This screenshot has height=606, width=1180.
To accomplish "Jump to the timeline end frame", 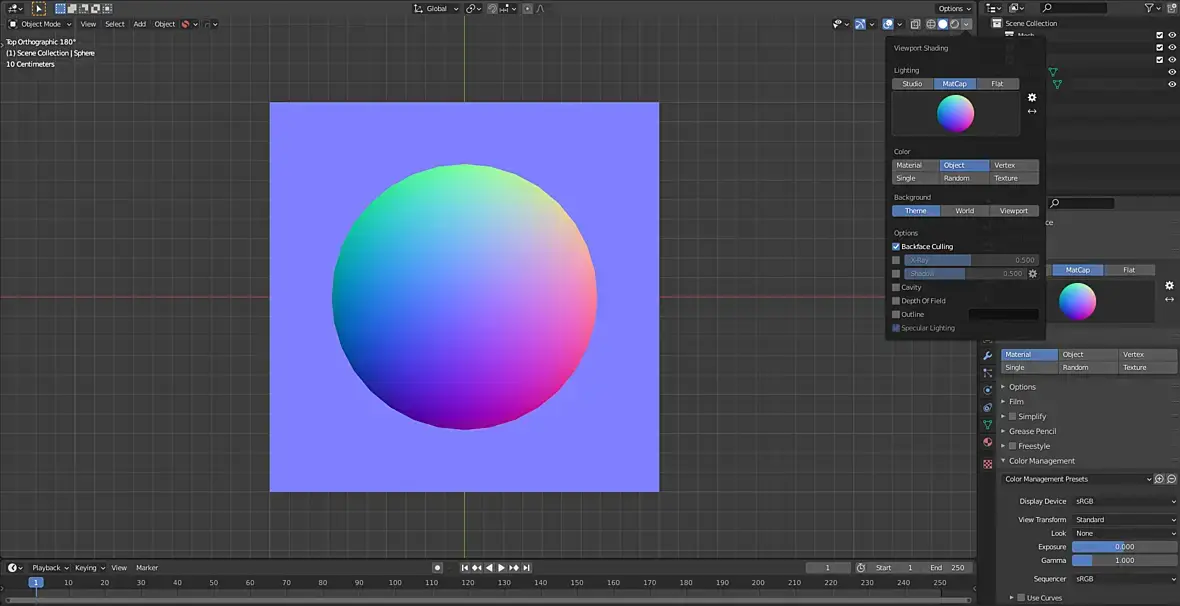I will tap(526, 568).
